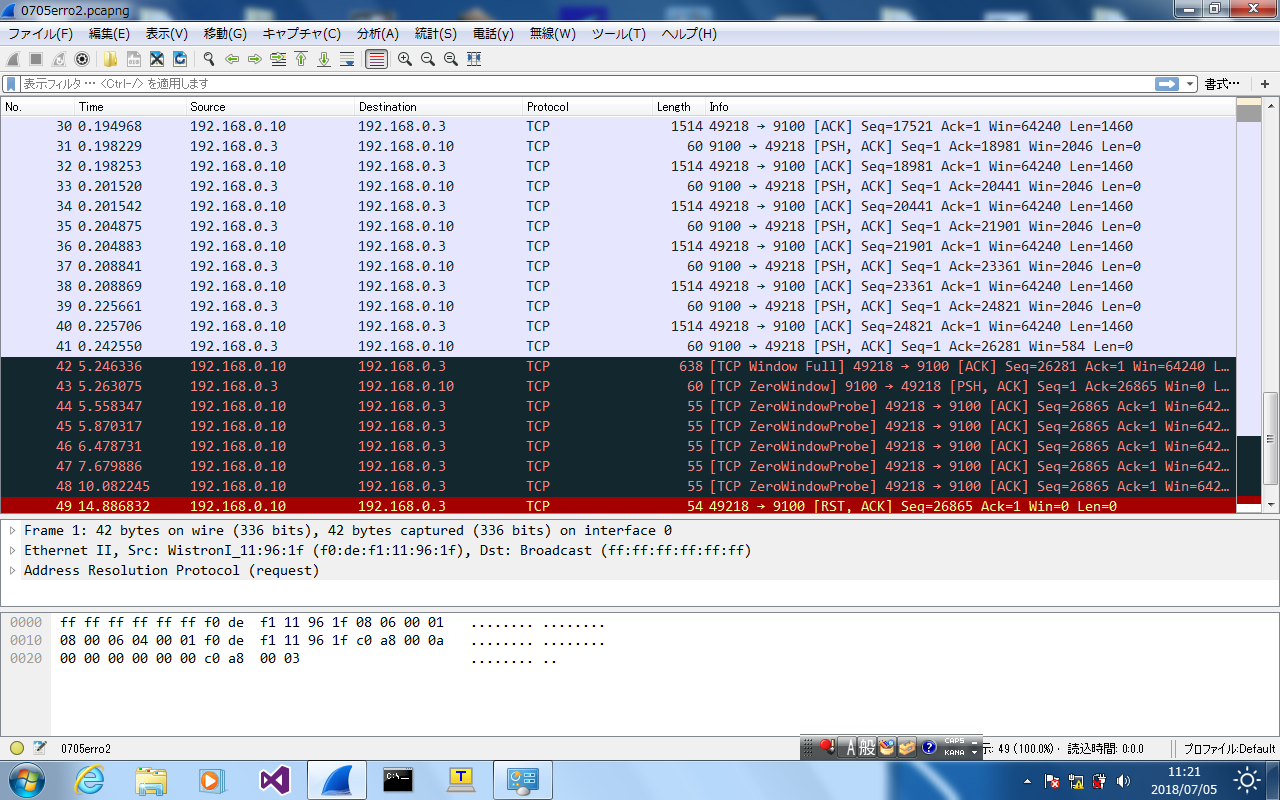Click the 書式… filter expression button

click(x=1222, y=84)
